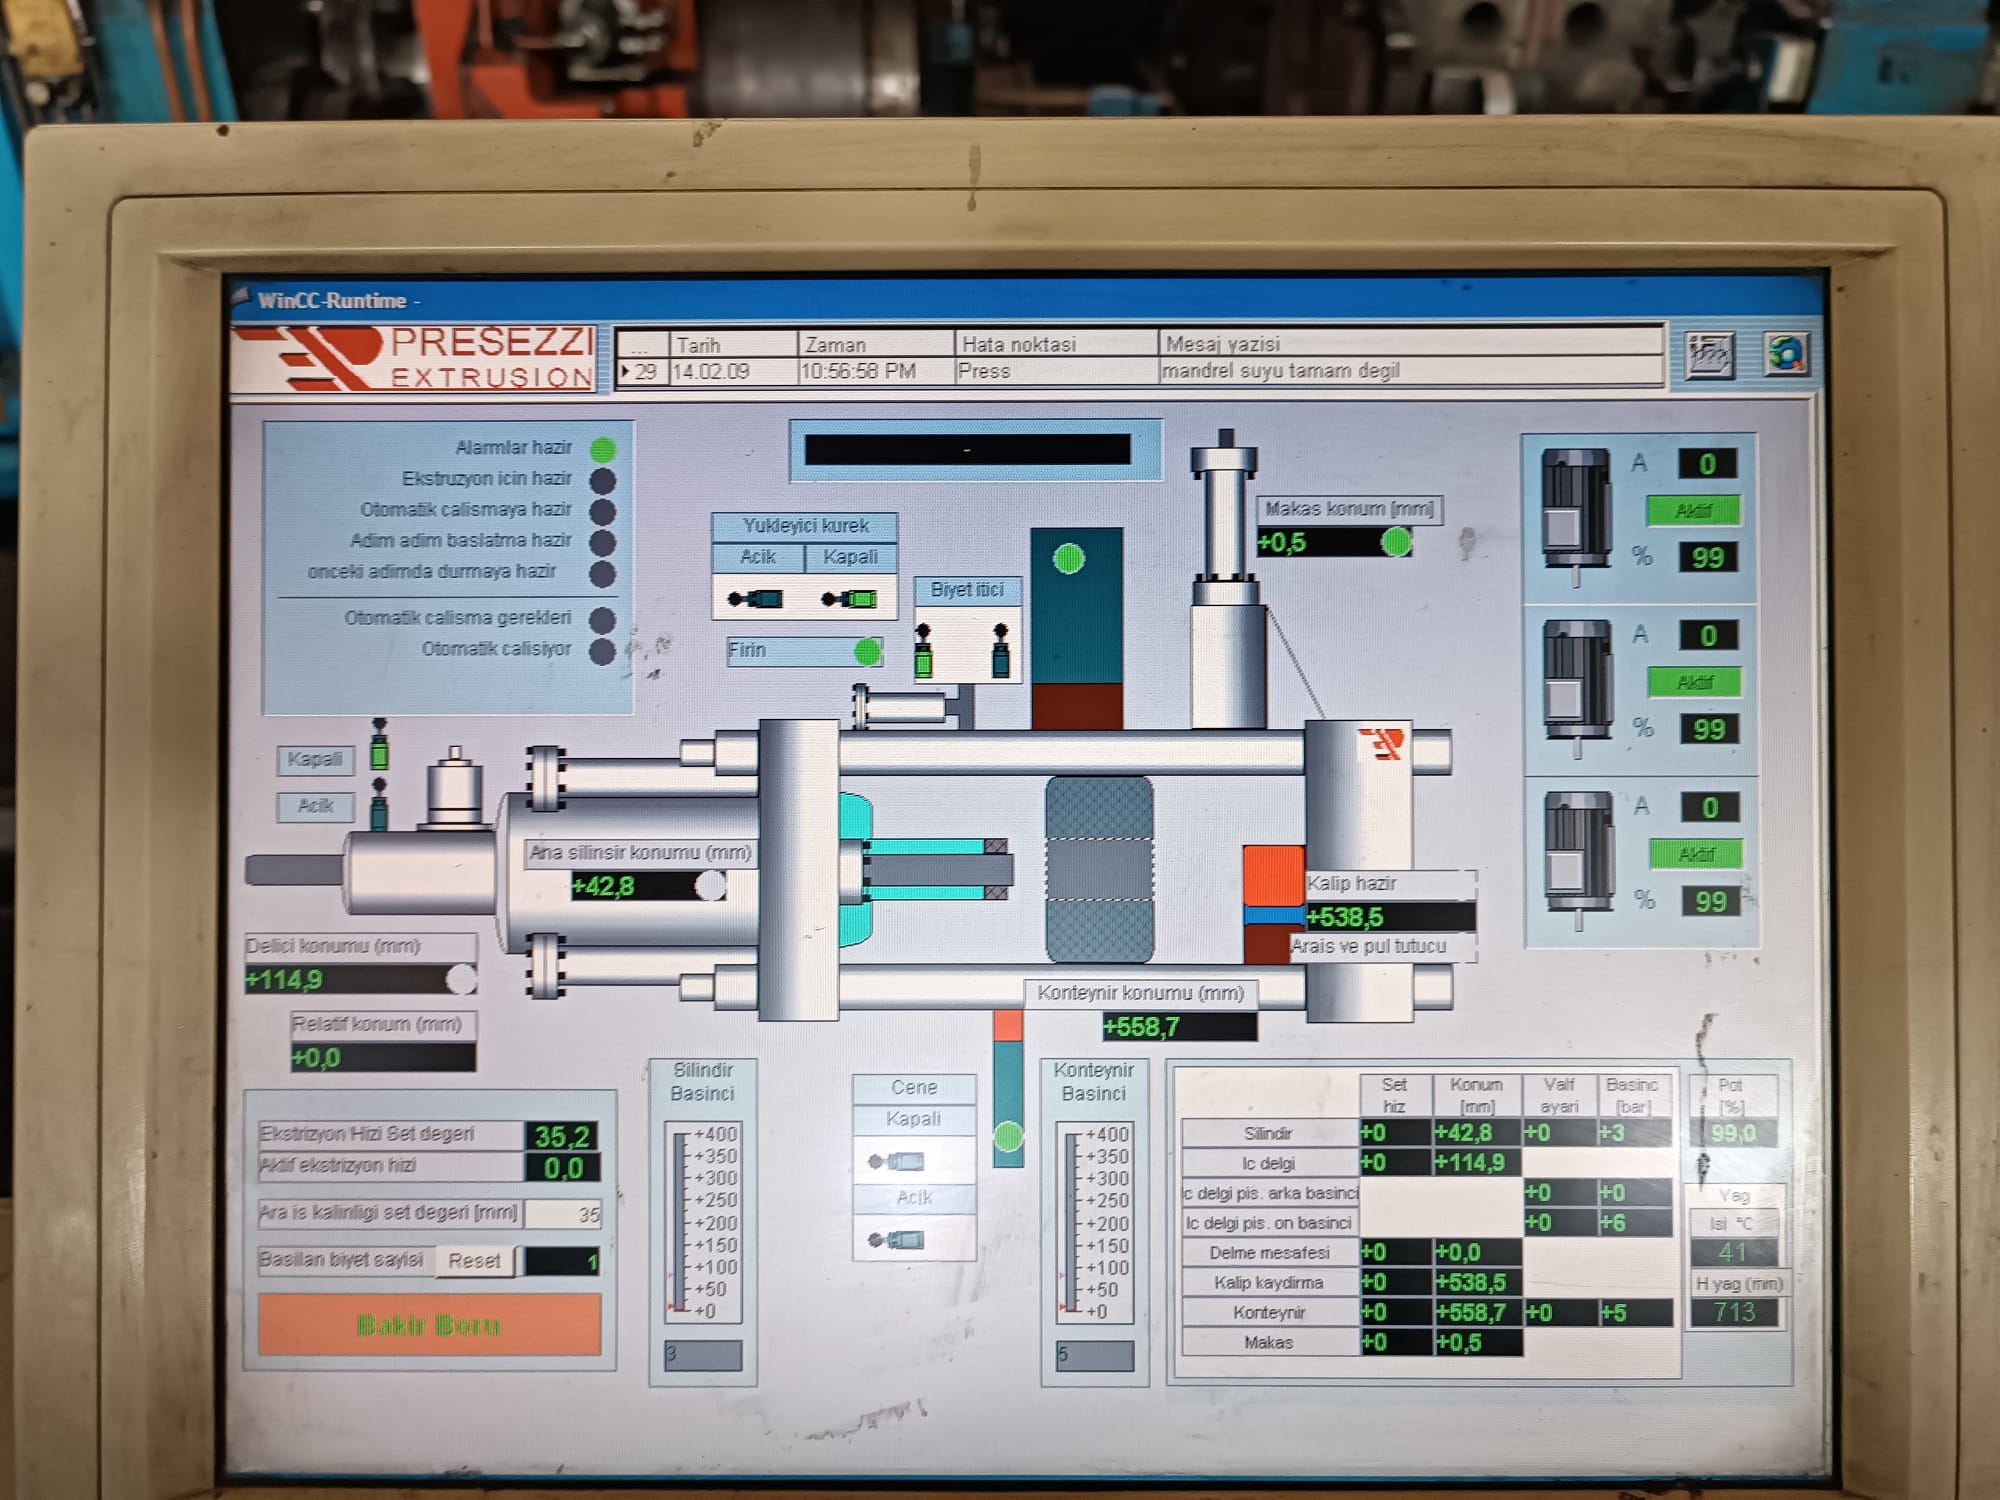Click Ekstrizyon Hizi Set degeri value field
The width and height of the screenshot is (2000, 1500).
pyautogui.click(x=562, y=1136)
